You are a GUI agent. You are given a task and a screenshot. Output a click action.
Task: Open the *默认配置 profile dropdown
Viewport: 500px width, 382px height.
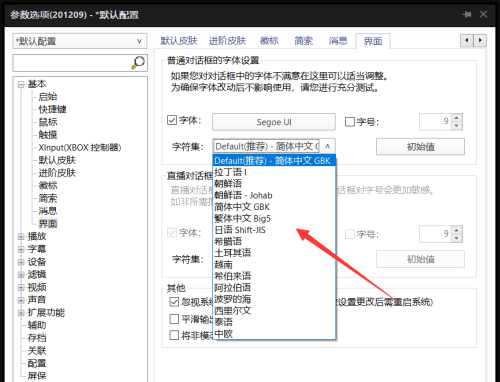click(80, 41)
